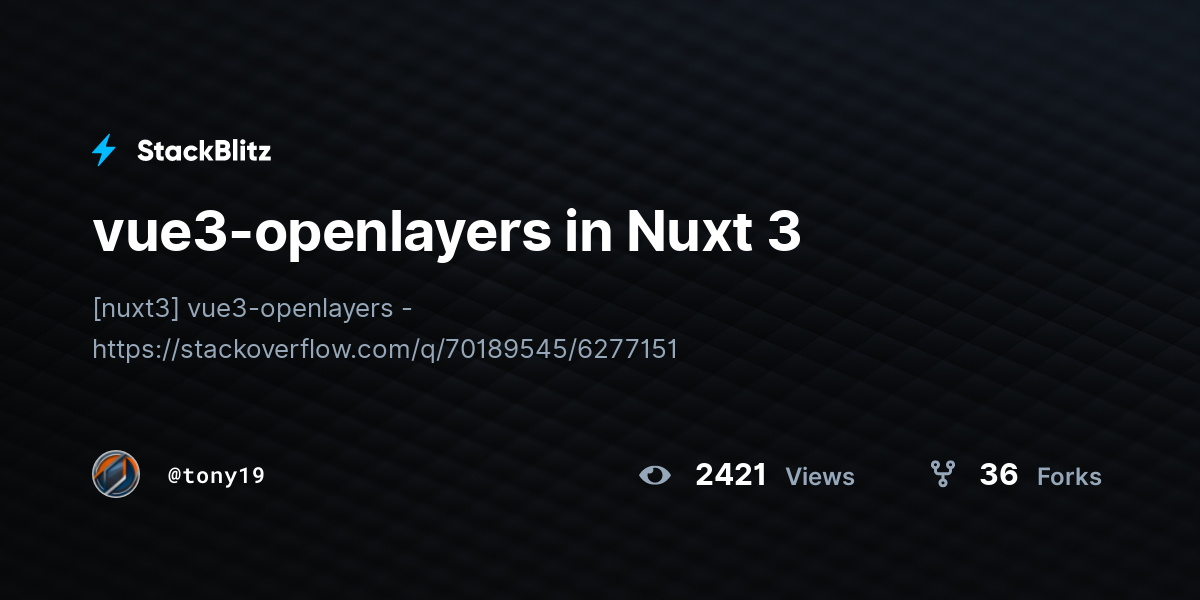Image resolution: width=1200 pixels, height=600 pixels.
Task: Click the eye icon for views
Action: [655, 475]
